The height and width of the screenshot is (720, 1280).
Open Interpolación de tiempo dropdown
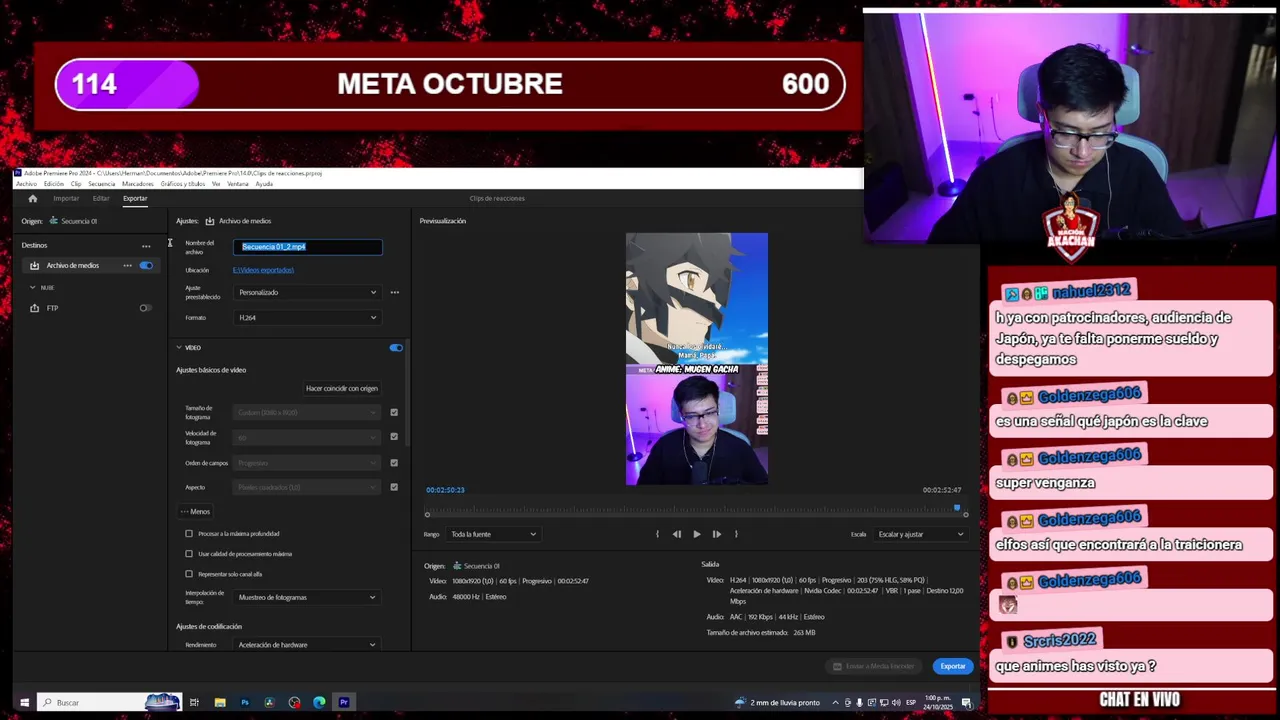[307, 597]
